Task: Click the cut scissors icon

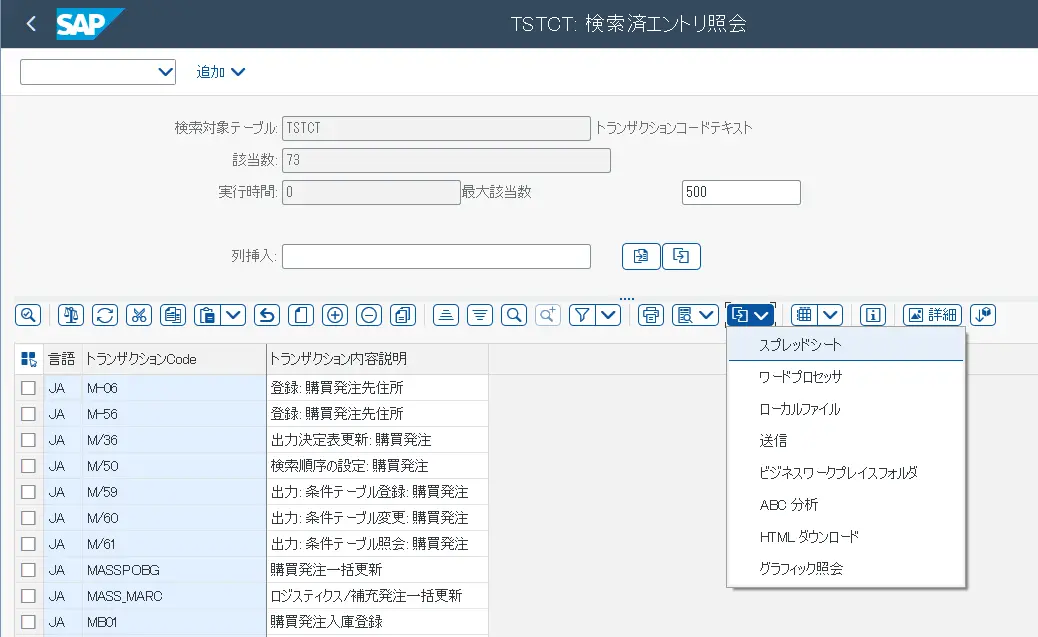Action: [x=139, y=315]
